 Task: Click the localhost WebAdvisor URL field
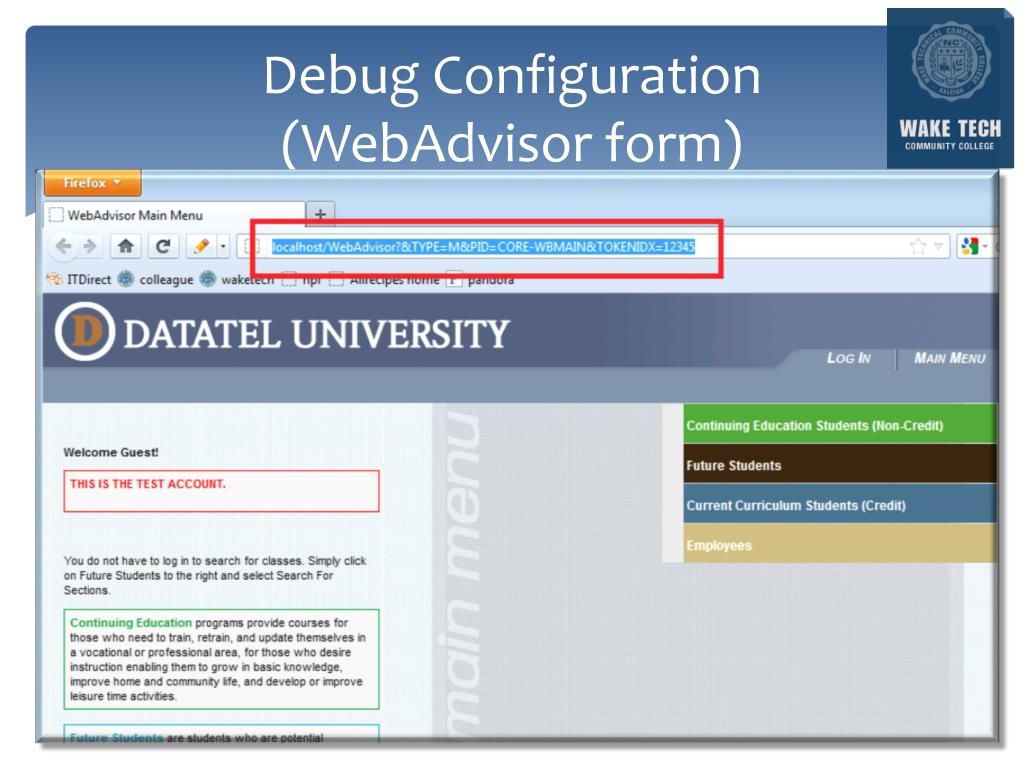[483, 247]
